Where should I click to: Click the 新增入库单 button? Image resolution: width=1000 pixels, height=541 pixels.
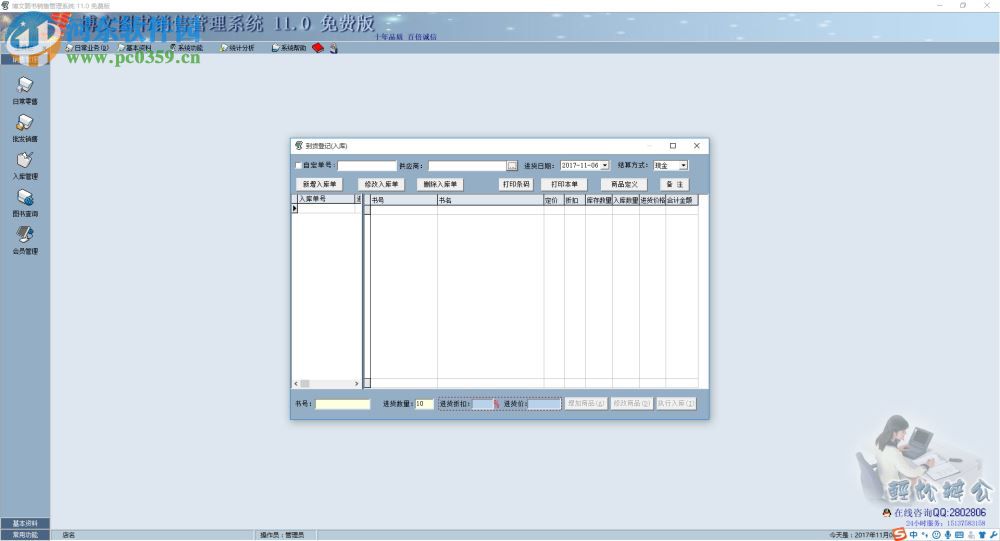[320, 184]
